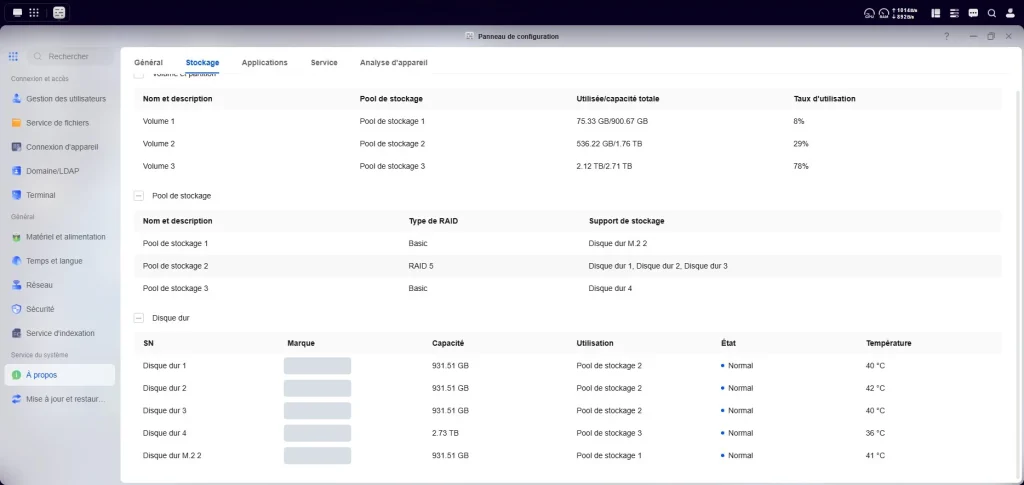Click the help question mark icon
The height and width of the screenshot is (485, 1024).
pos(946,37)
